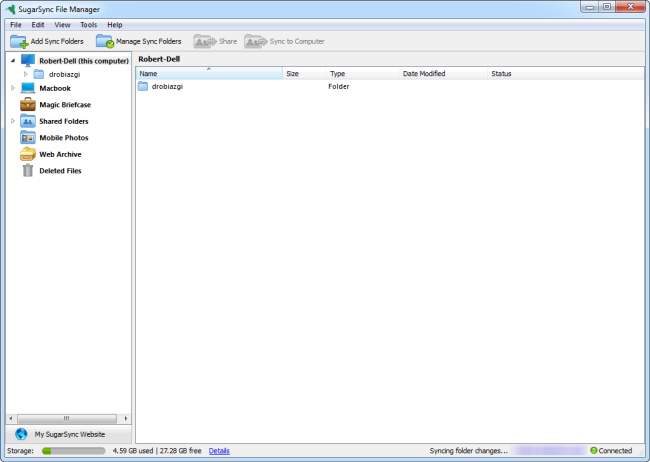Click the Macbook laptop icon
The width and height of the screenshot is (650, 462).
[x=28, y=88]
